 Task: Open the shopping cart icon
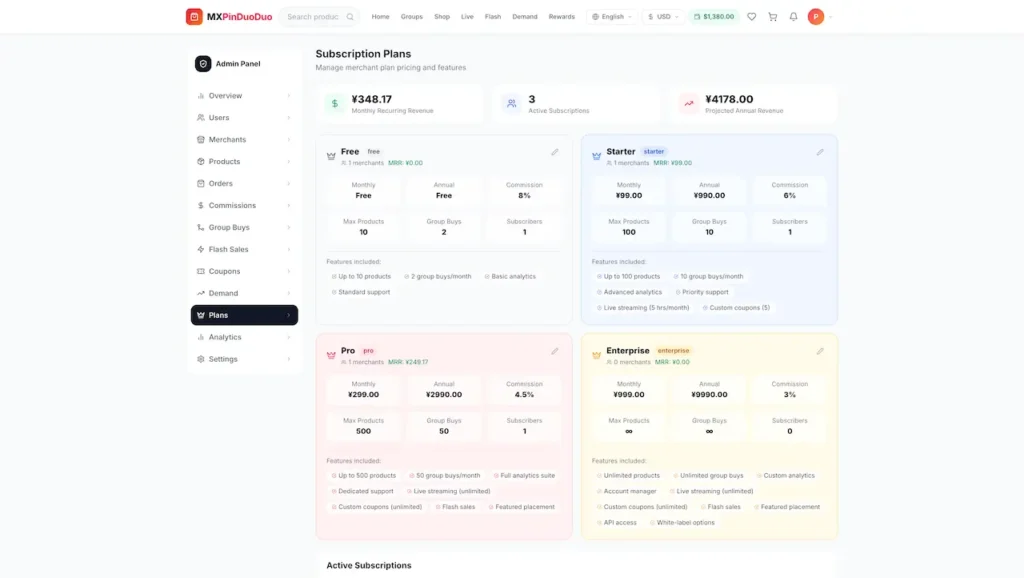(773, 16)
